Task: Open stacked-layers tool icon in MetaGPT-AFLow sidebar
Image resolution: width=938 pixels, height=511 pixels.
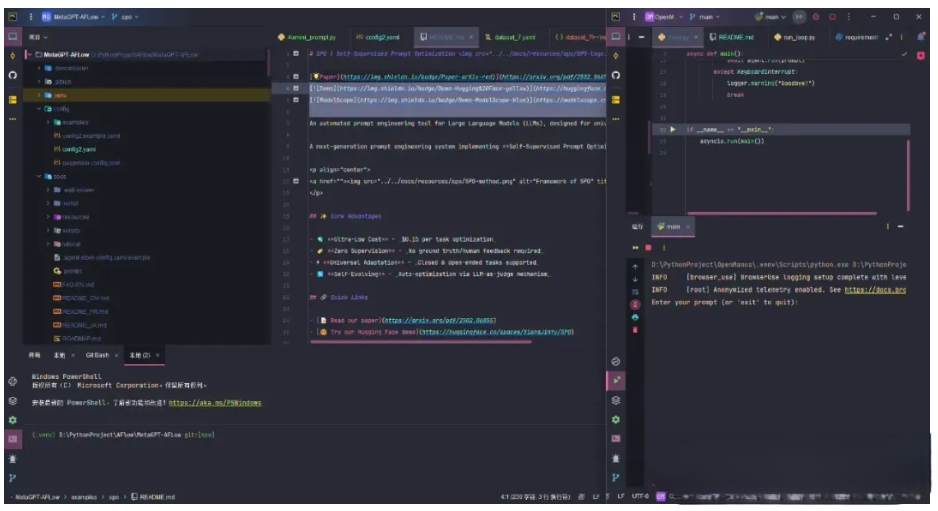Action: [x=13, y=401]
